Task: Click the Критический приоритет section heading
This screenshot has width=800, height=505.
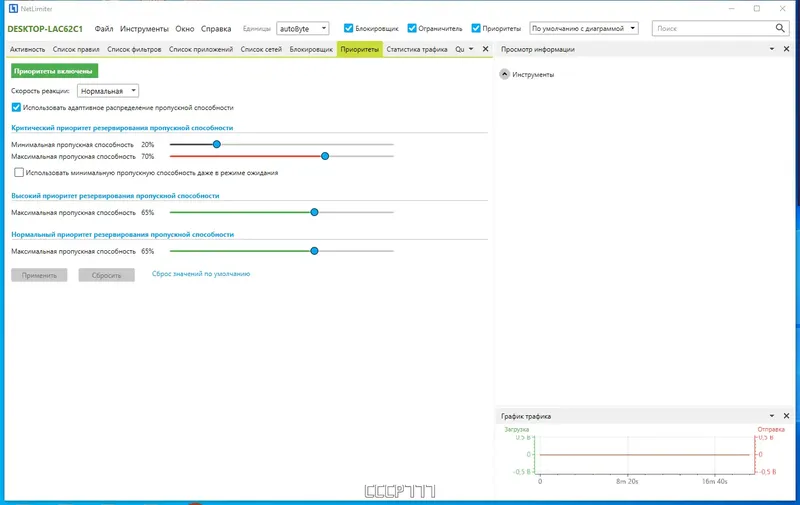Action: [122, 128]
